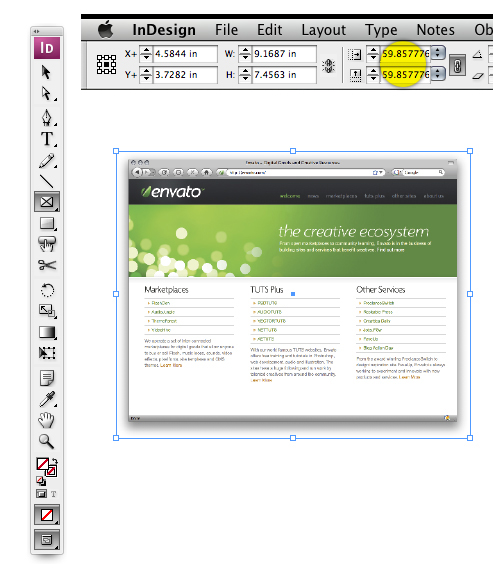Click the Scale X percentage field
This screenshot has height=582, width=493.
coord(405,54)
